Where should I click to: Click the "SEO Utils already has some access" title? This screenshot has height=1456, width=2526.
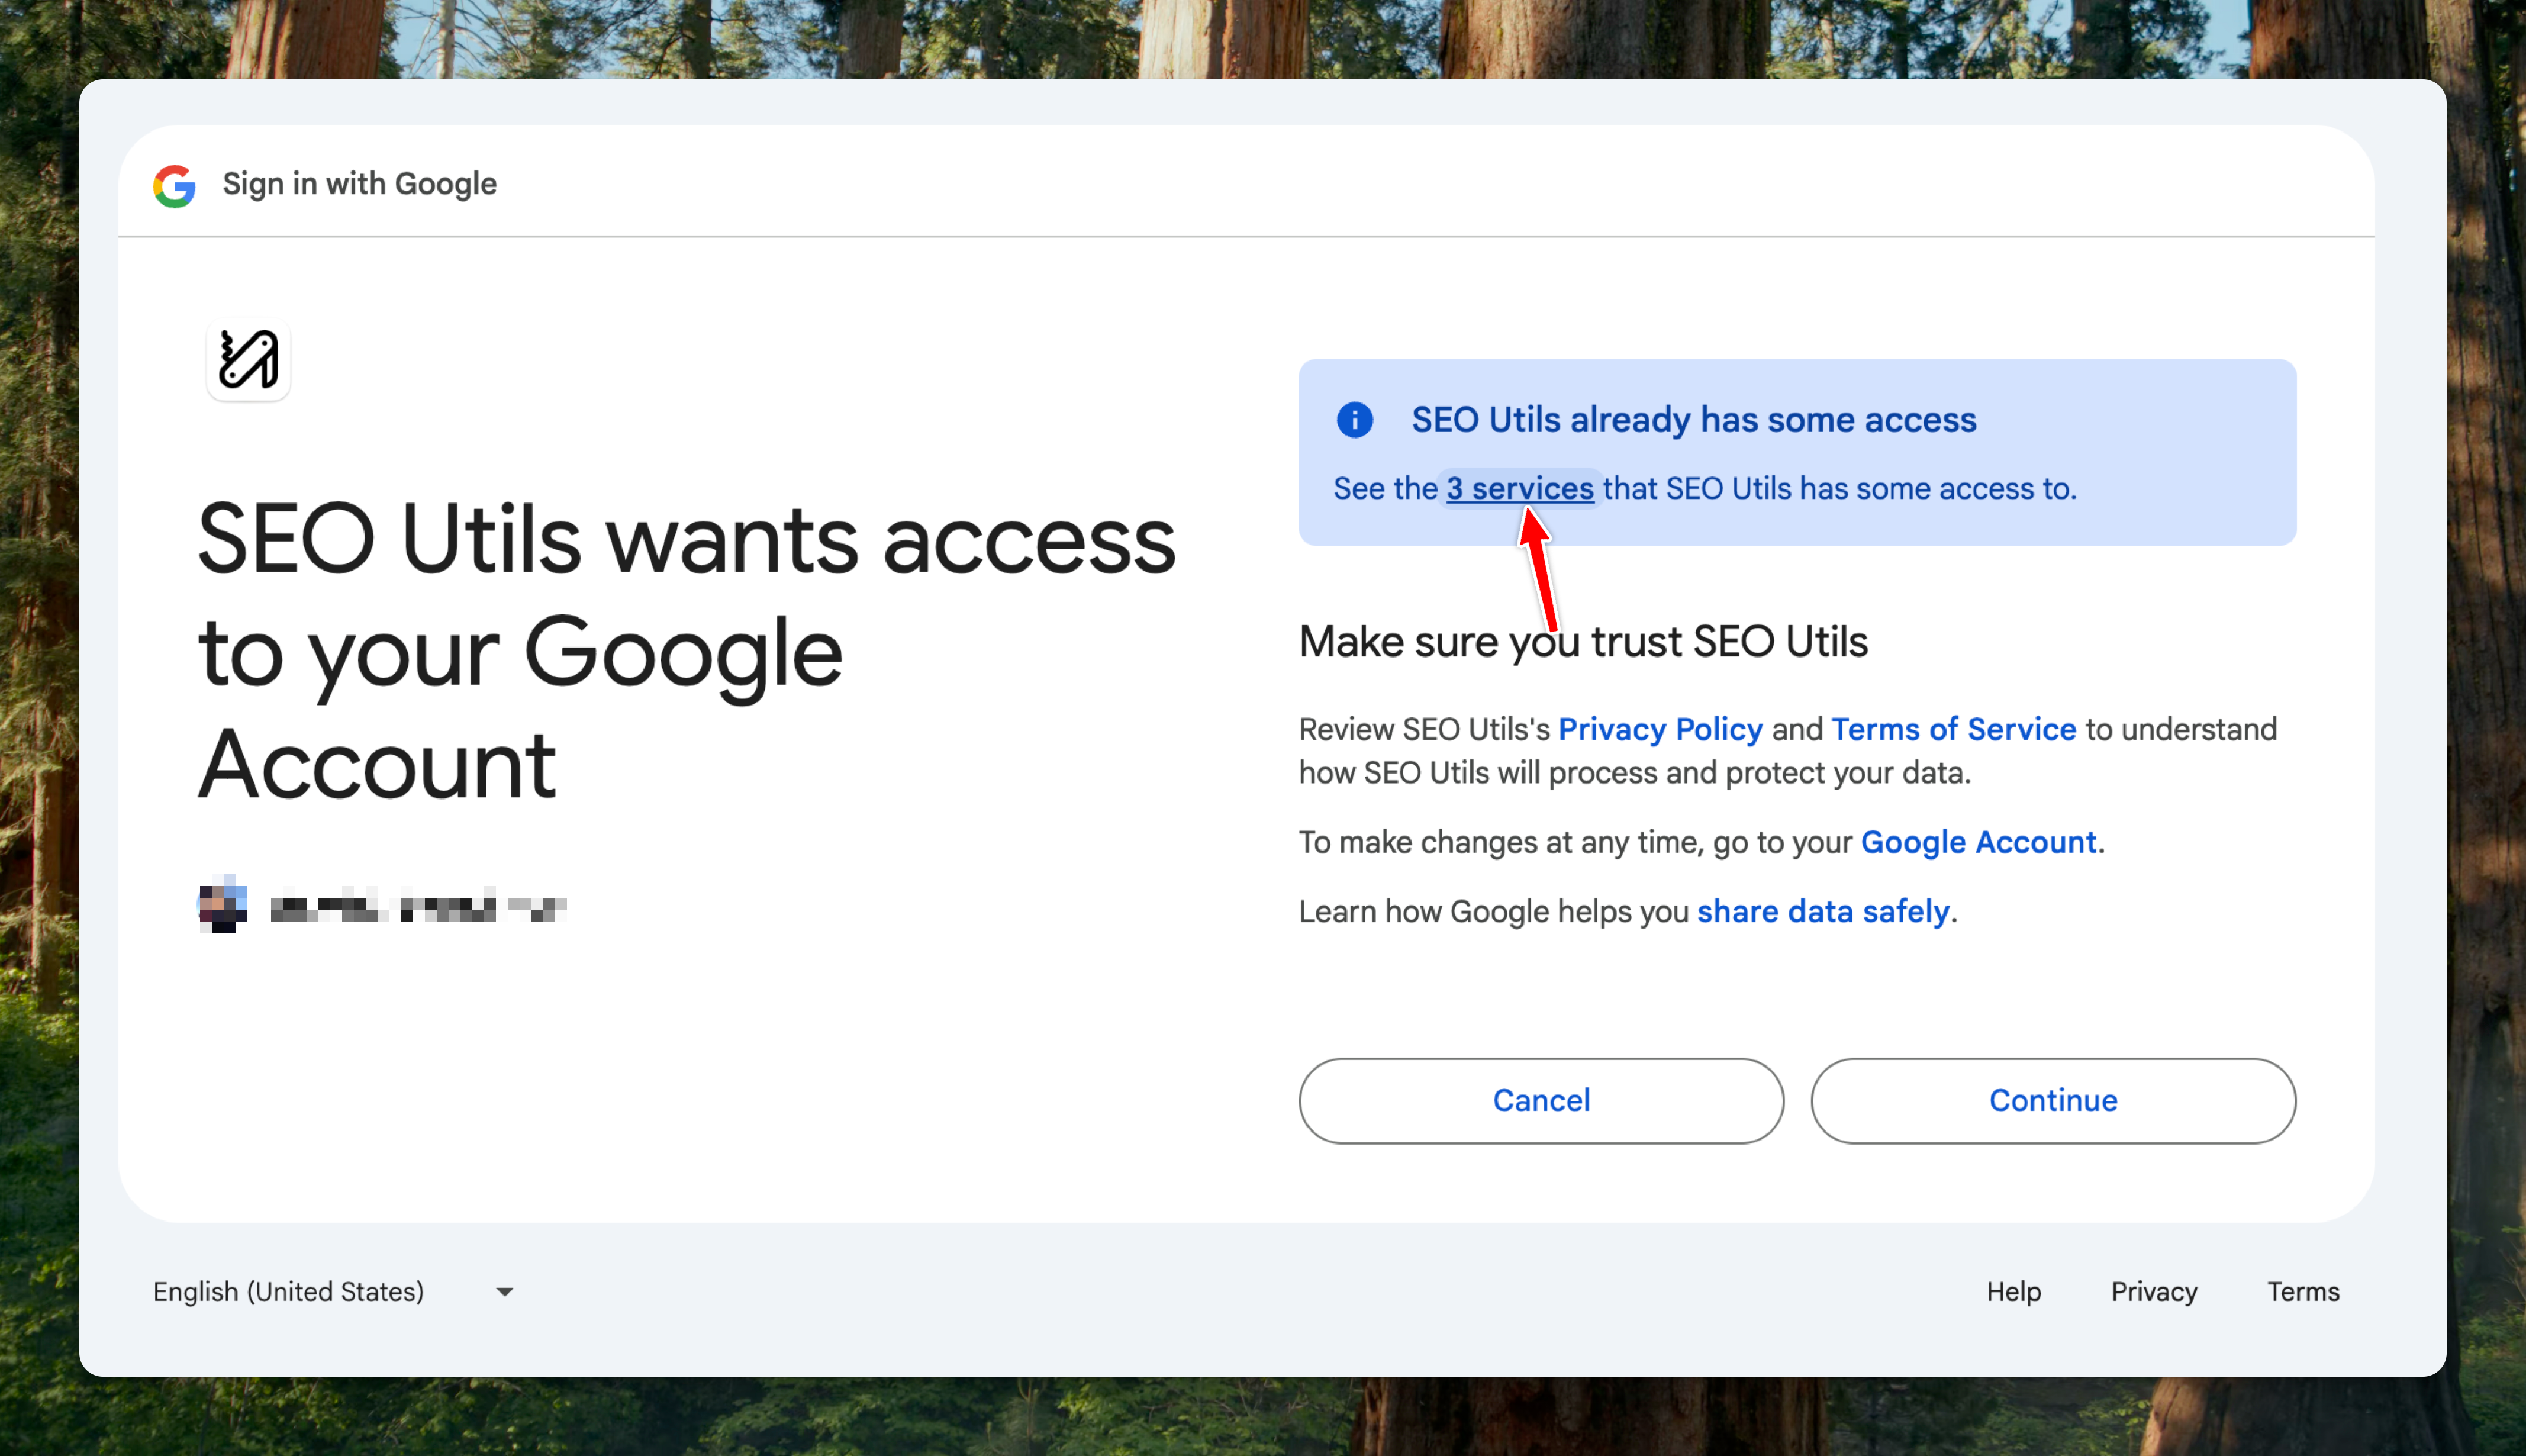[1693, 420]
